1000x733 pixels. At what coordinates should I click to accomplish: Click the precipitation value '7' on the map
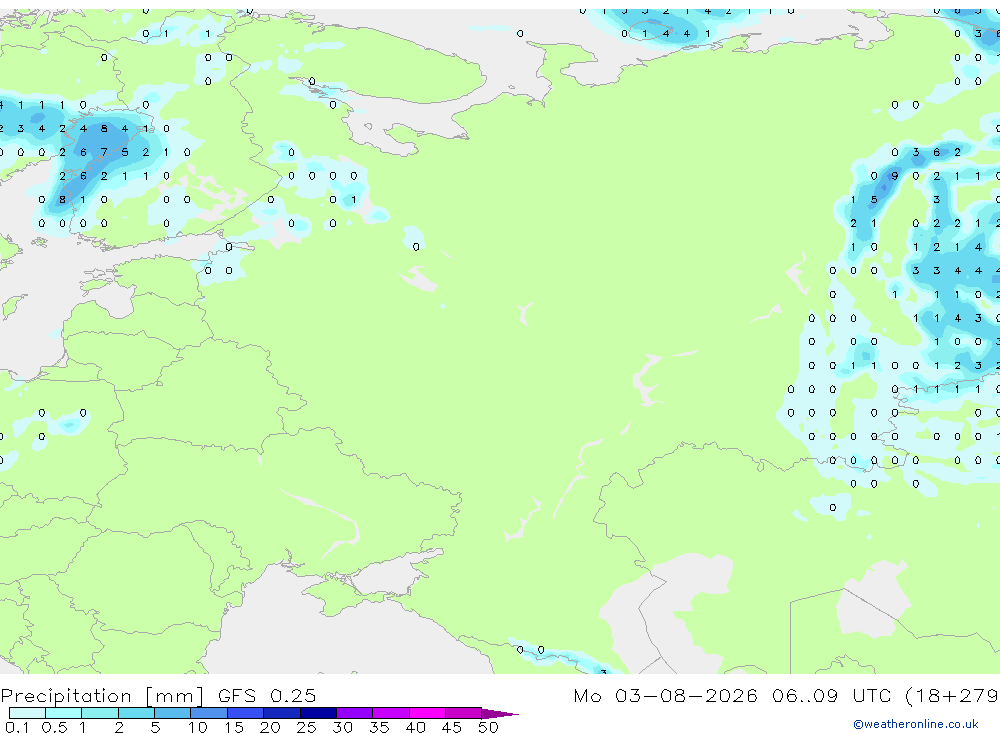(104, 152)
